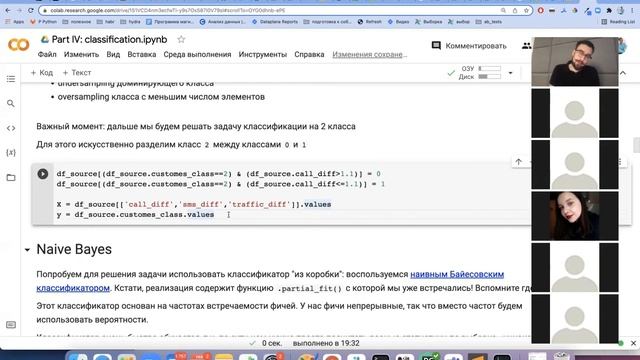The width and height of the screenshot is (640, 360).
Task: Open the Apps bookmark
Action: pyautogui.click(x=15, y=22)
